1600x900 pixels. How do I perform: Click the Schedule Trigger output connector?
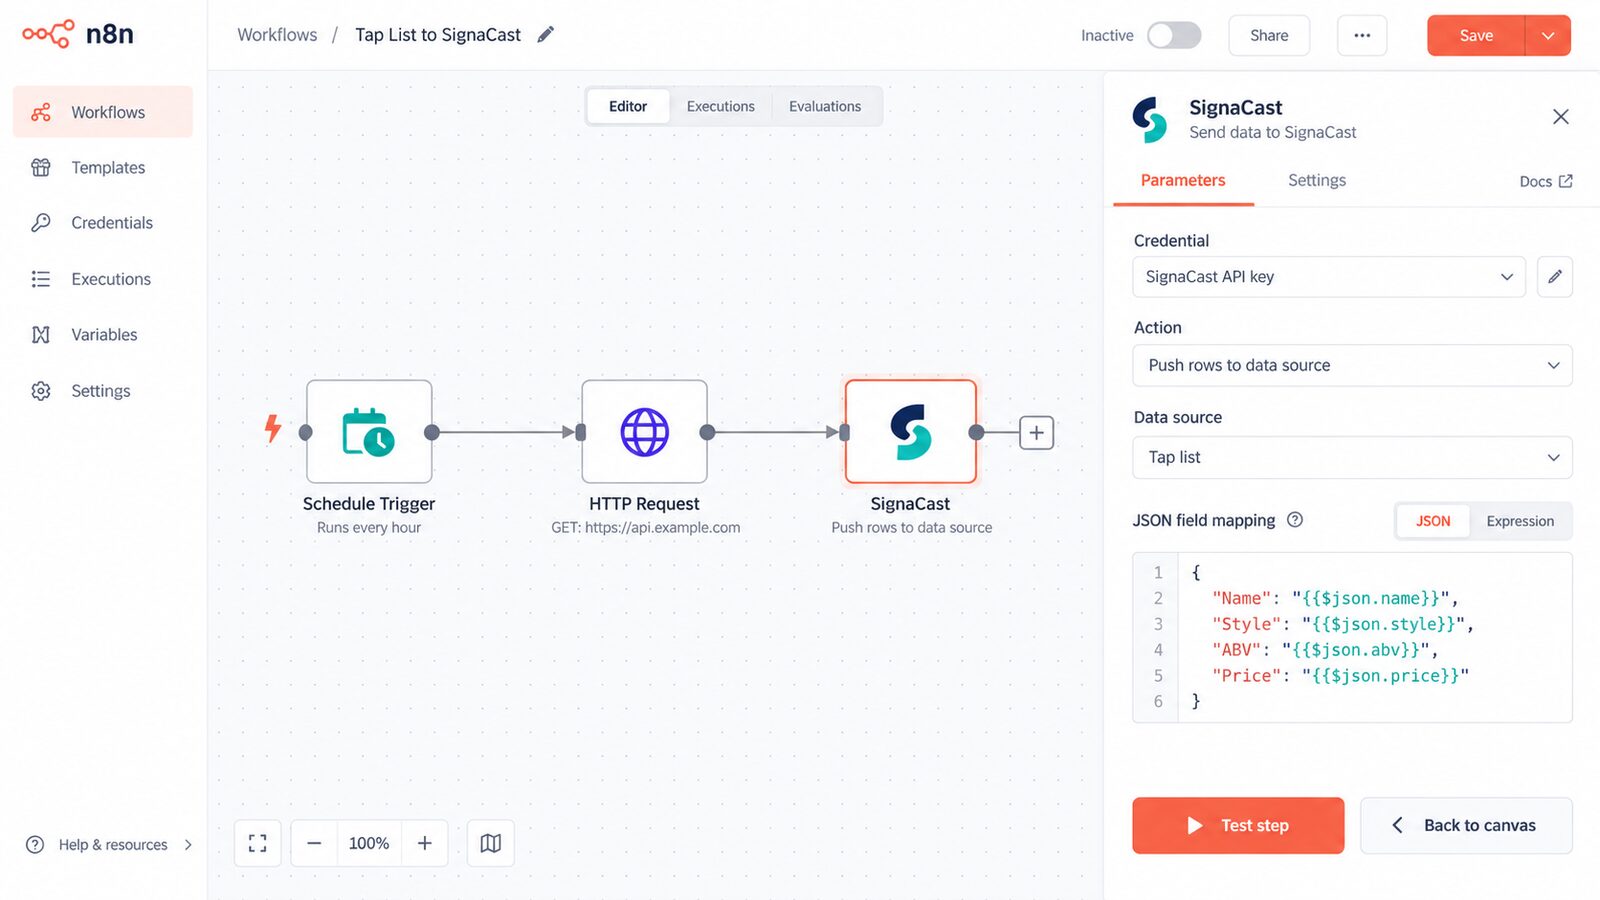pos(432,432)
